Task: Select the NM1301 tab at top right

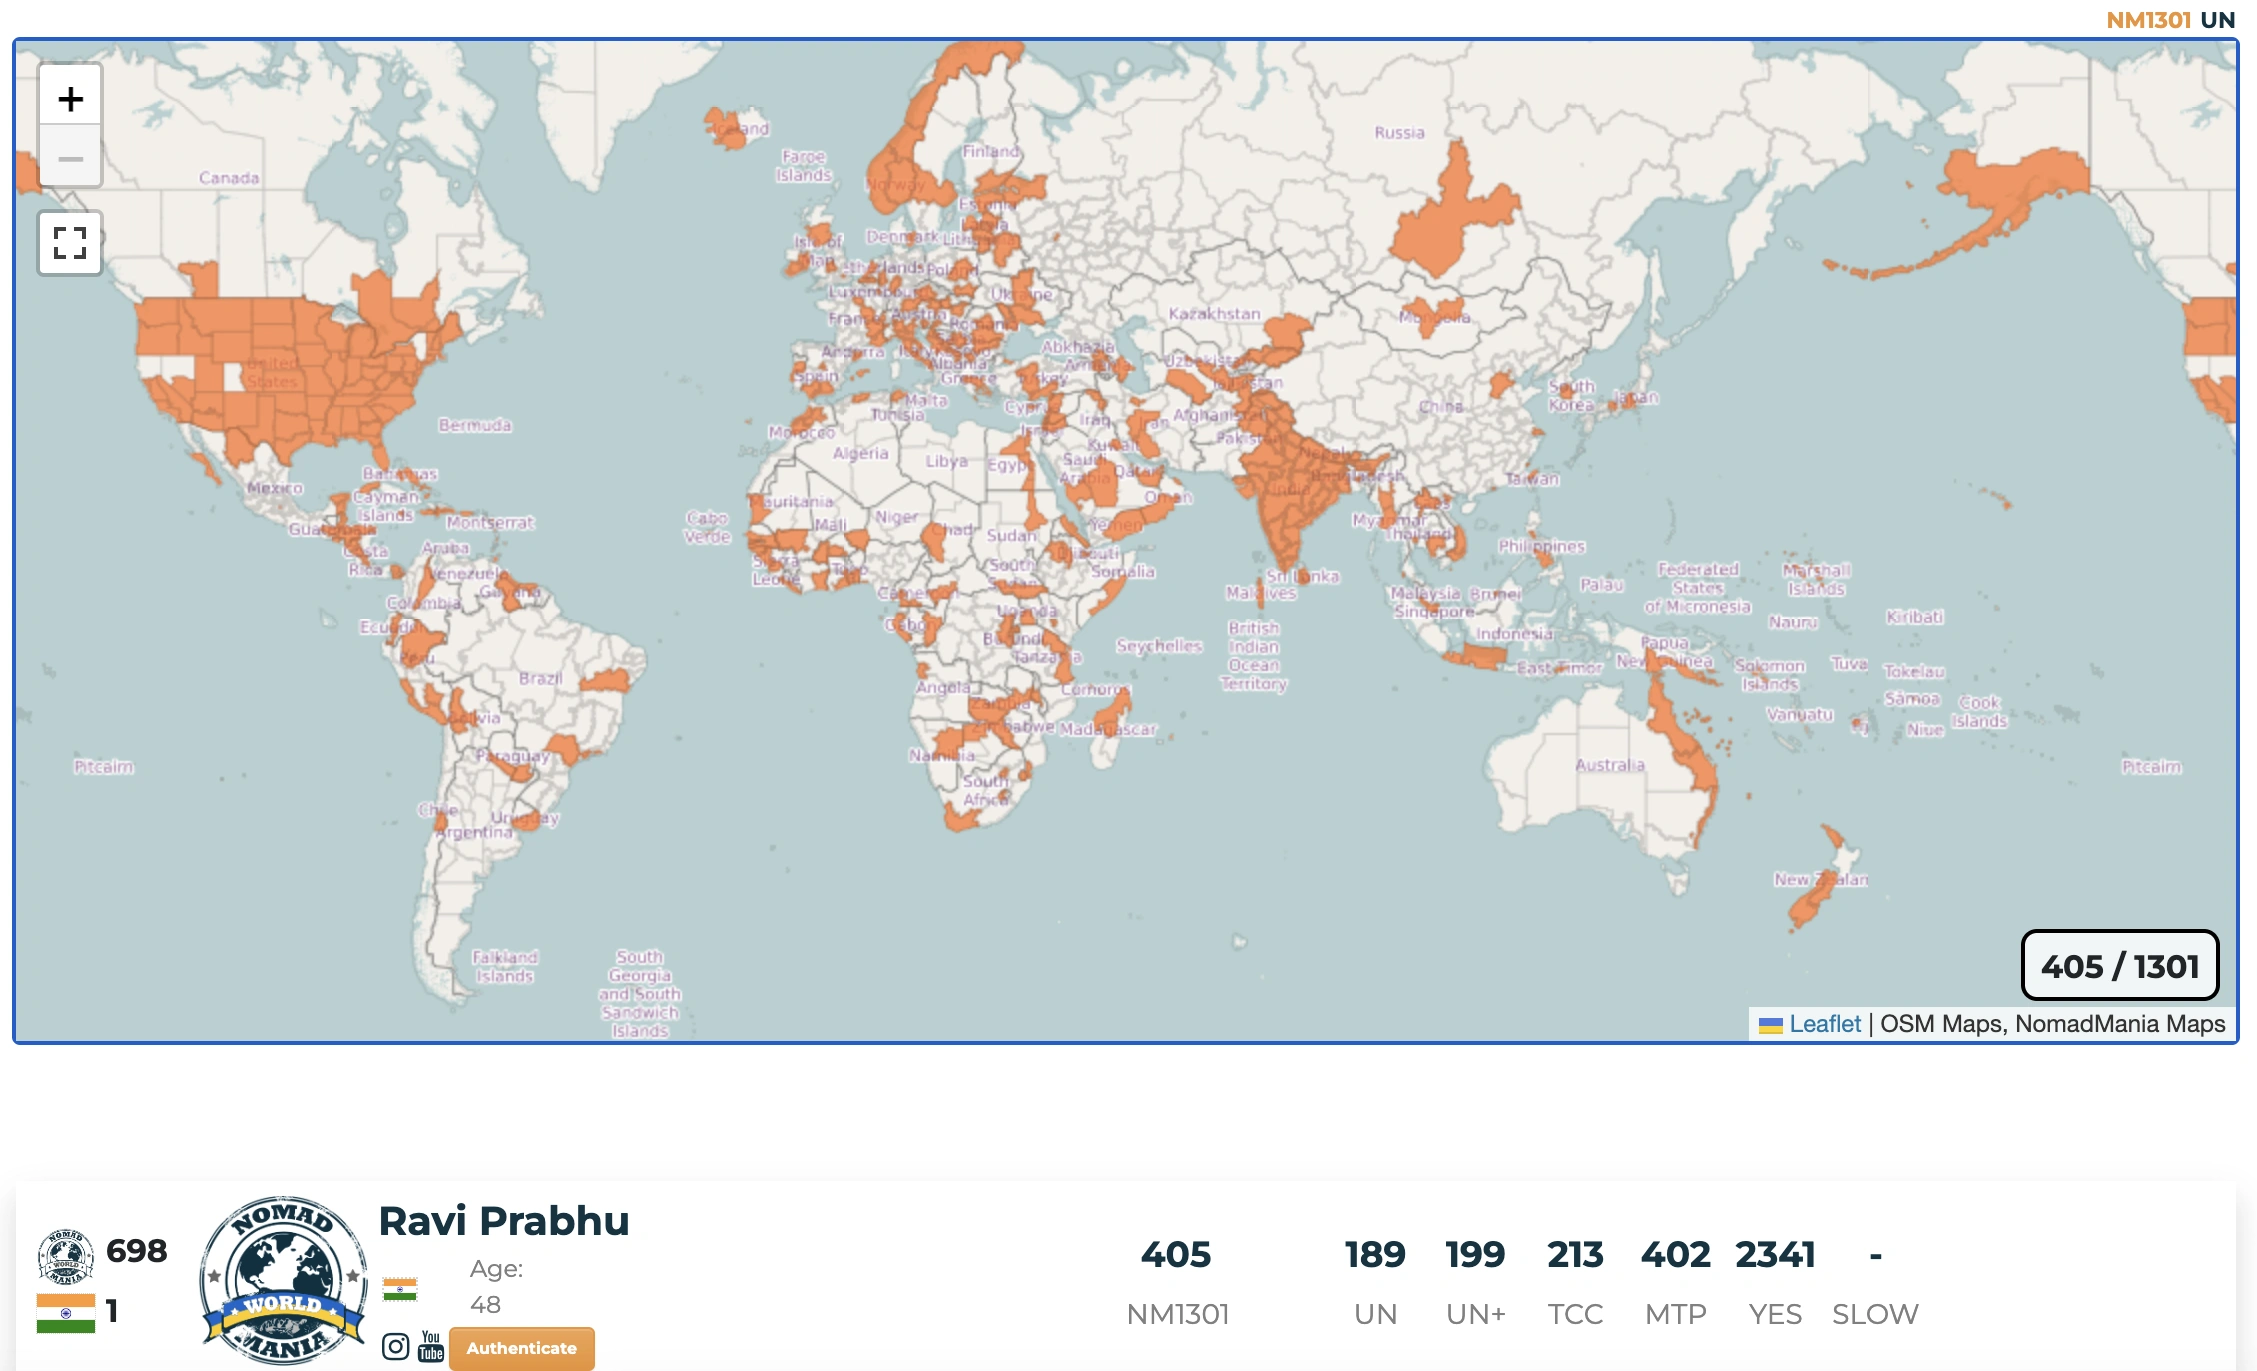Action: pyautogui.click(x=2148, y=20)
